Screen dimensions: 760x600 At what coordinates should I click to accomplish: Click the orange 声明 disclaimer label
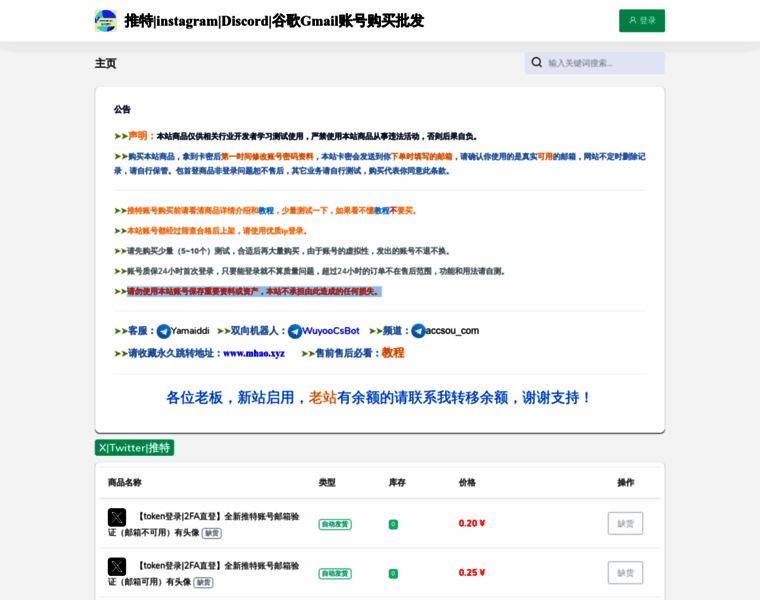pyautogui.click(x=141, y=136)
